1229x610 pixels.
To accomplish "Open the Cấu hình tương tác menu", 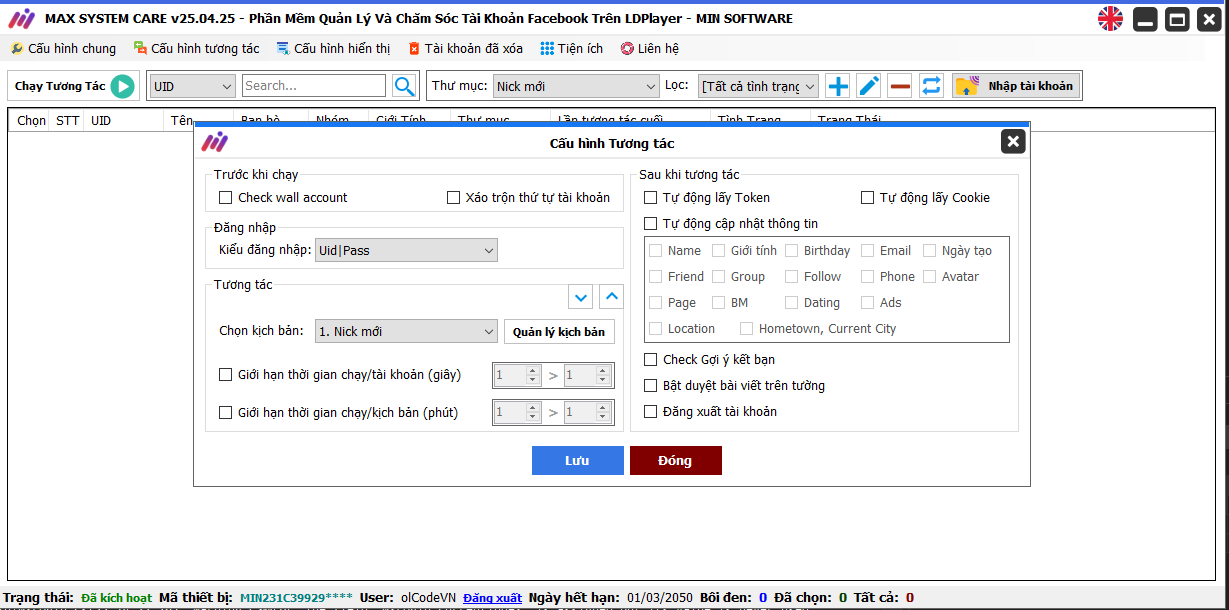I will [x=197, y=48].
